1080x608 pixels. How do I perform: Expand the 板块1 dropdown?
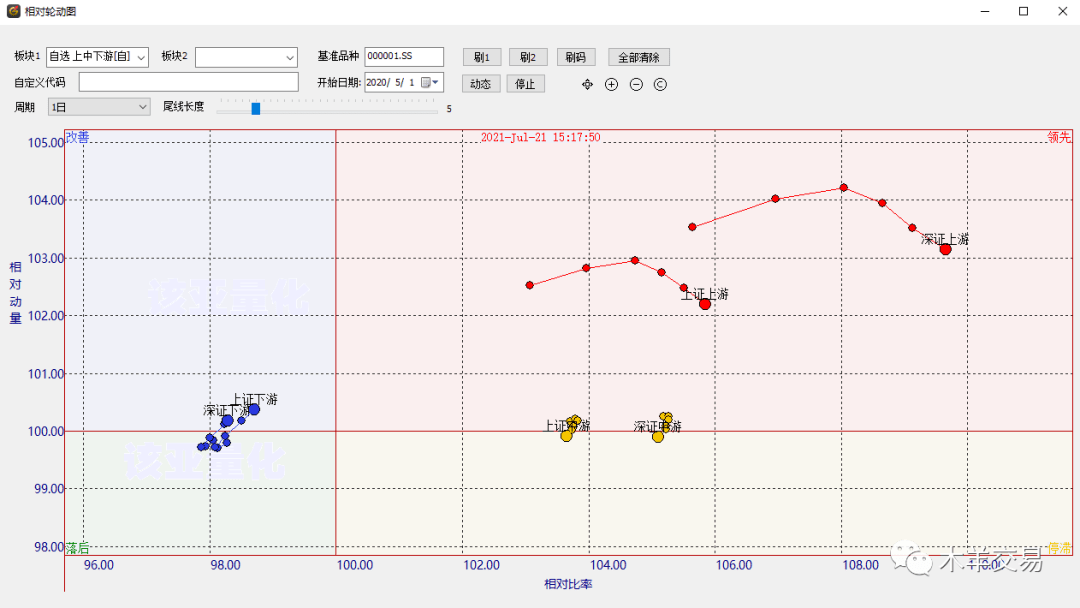point(141,58)
